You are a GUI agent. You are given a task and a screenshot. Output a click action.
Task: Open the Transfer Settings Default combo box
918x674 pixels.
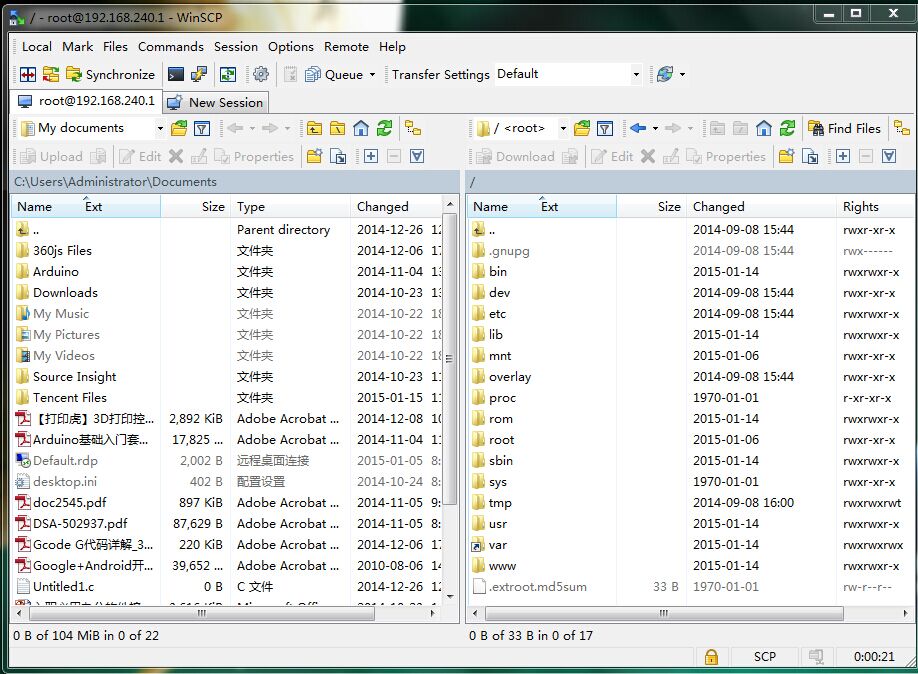coord(568,74)
